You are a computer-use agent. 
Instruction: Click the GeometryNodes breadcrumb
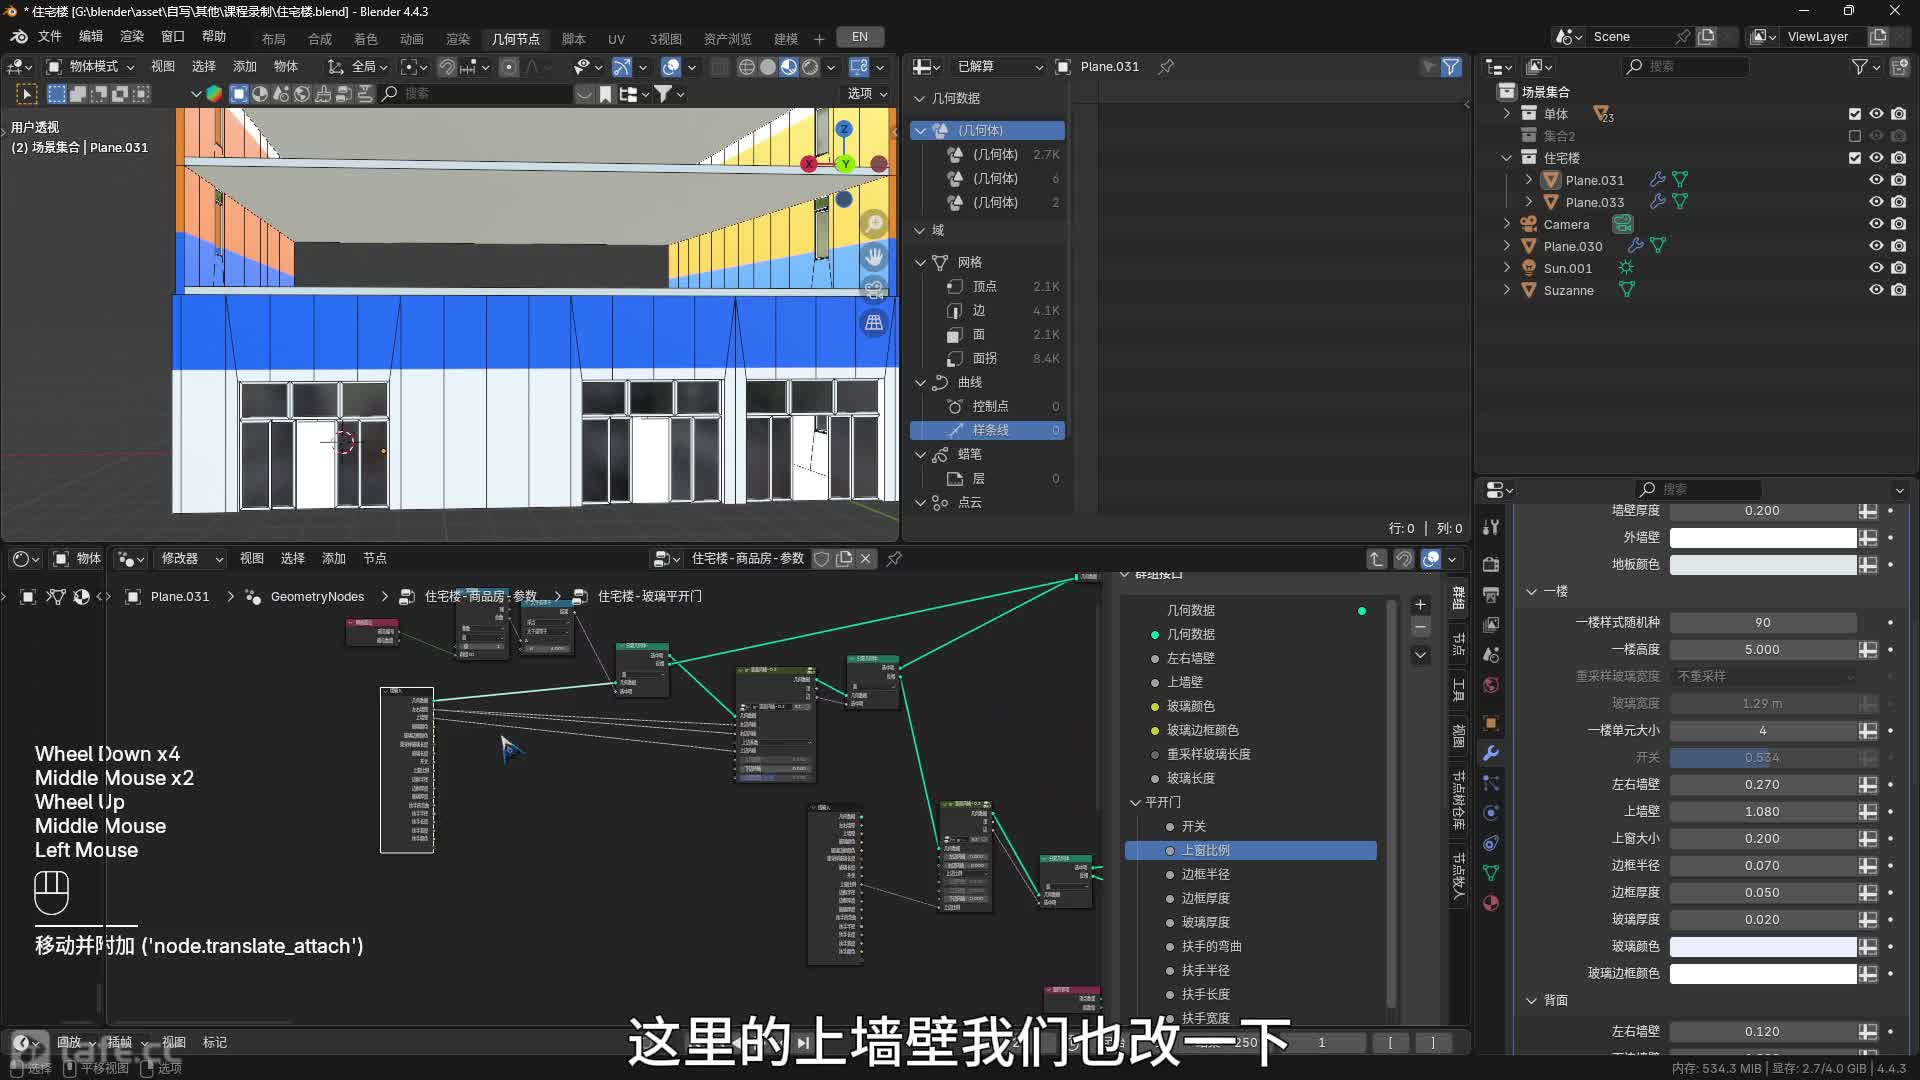317,597
